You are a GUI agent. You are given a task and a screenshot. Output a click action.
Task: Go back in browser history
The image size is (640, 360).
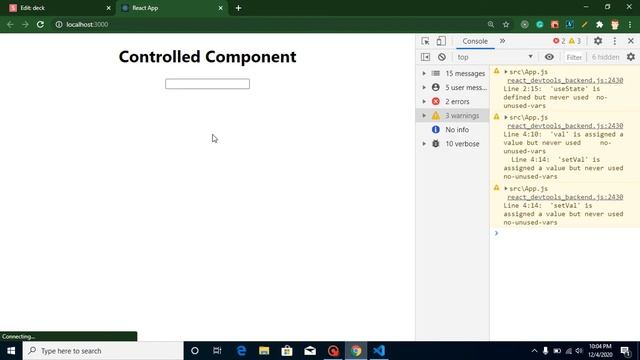pyautogui.click(x=10, y=24)
